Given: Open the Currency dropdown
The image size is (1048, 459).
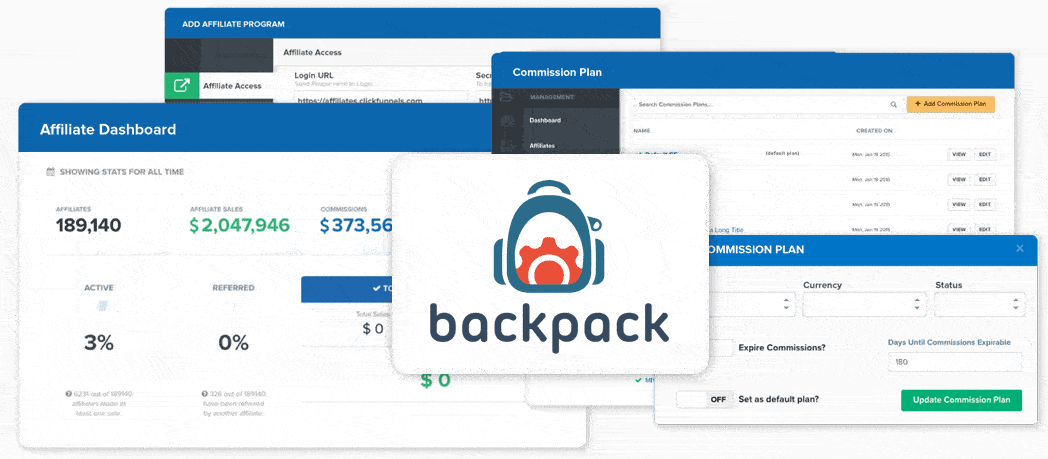Looking at the screenshot, I should pos(863,305).
